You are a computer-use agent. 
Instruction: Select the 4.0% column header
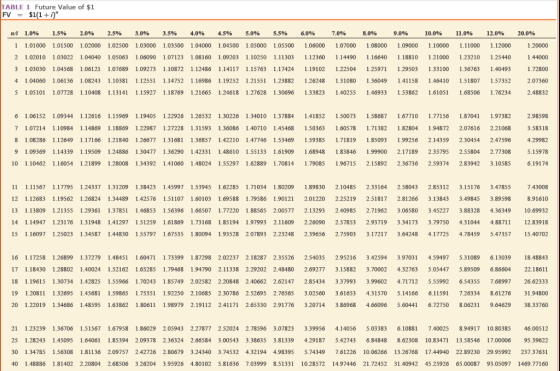tap(197, 34)
